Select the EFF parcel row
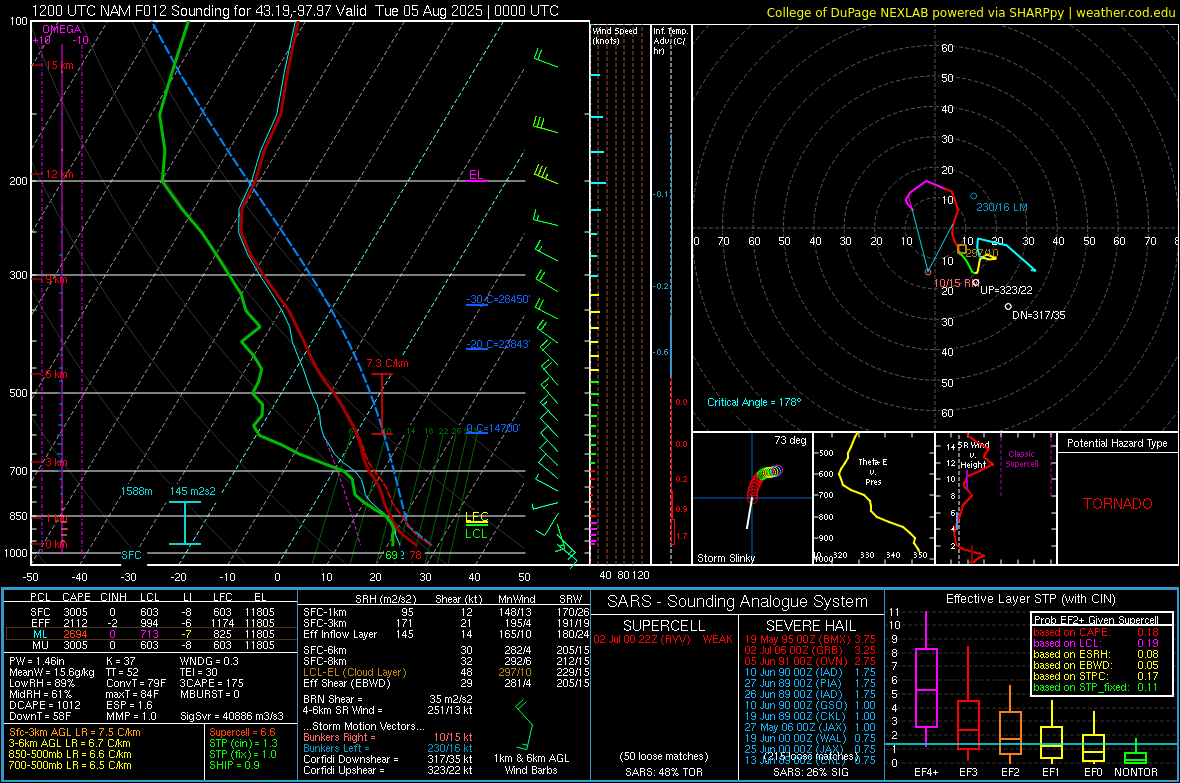Viewport: 1180px width, 783px height. pyautogui.click(x=150, y=623)
